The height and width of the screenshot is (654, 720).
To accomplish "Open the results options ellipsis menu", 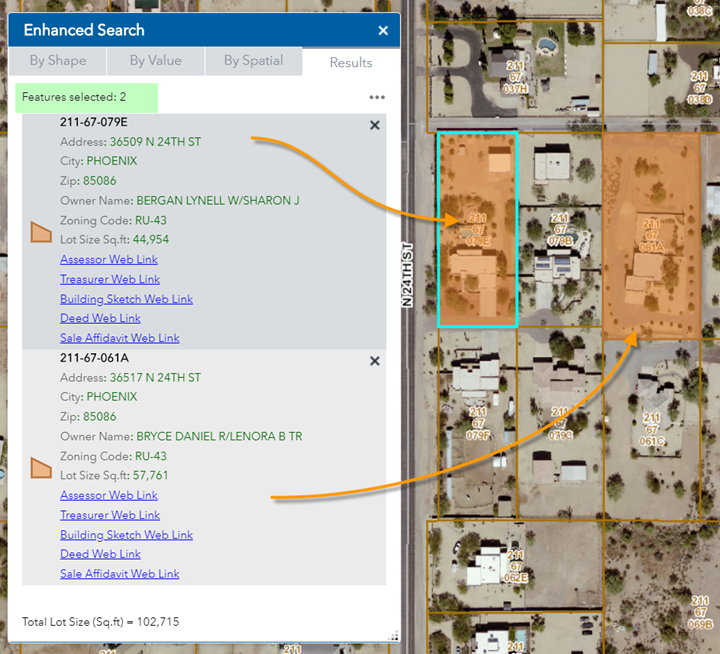I will pyautogui.click(x=377, y=98).
